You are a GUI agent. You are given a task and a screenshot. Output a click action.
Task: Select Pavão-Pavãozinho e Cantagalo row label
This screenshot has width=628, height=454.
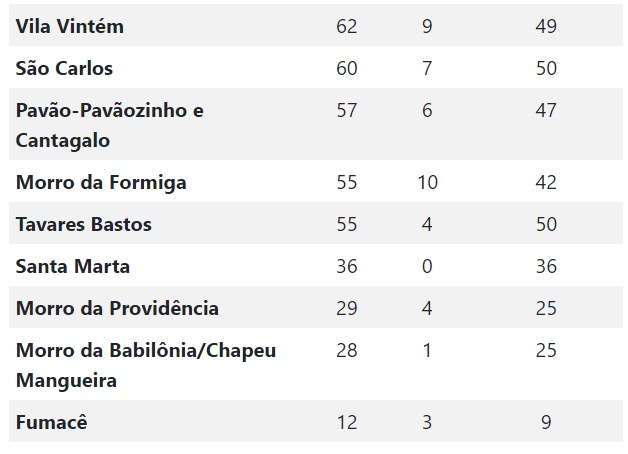(x=110, y=125)
